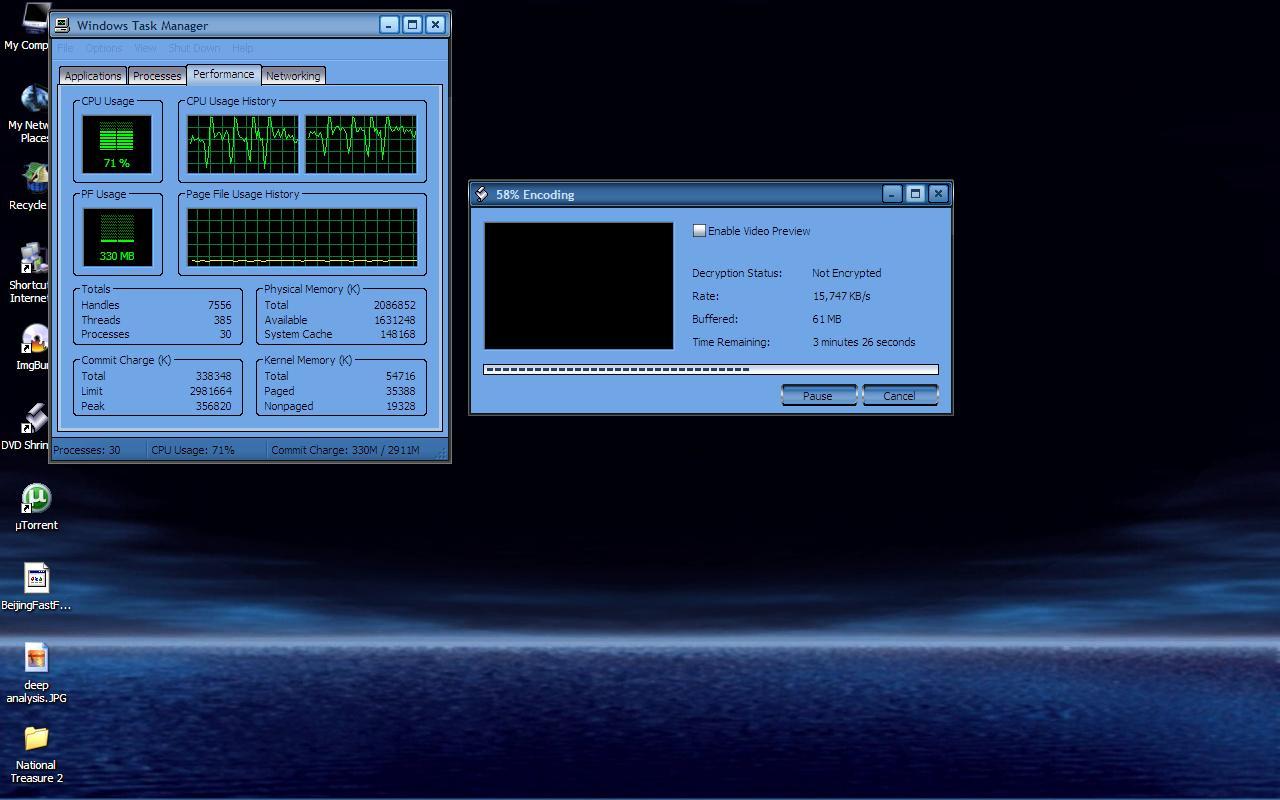Click Kernel Memory Nonpaged 19328

pos(400,406)
